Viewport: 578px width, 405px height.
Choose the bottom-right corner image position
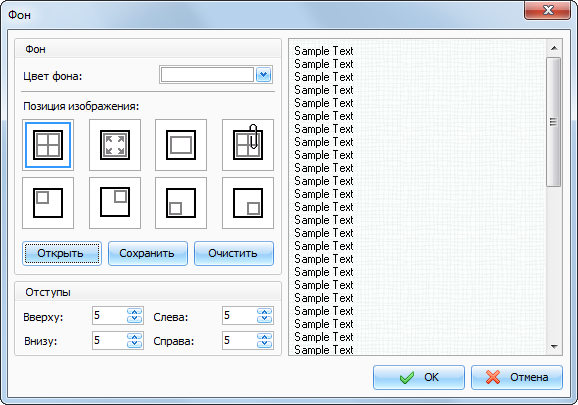248,203
